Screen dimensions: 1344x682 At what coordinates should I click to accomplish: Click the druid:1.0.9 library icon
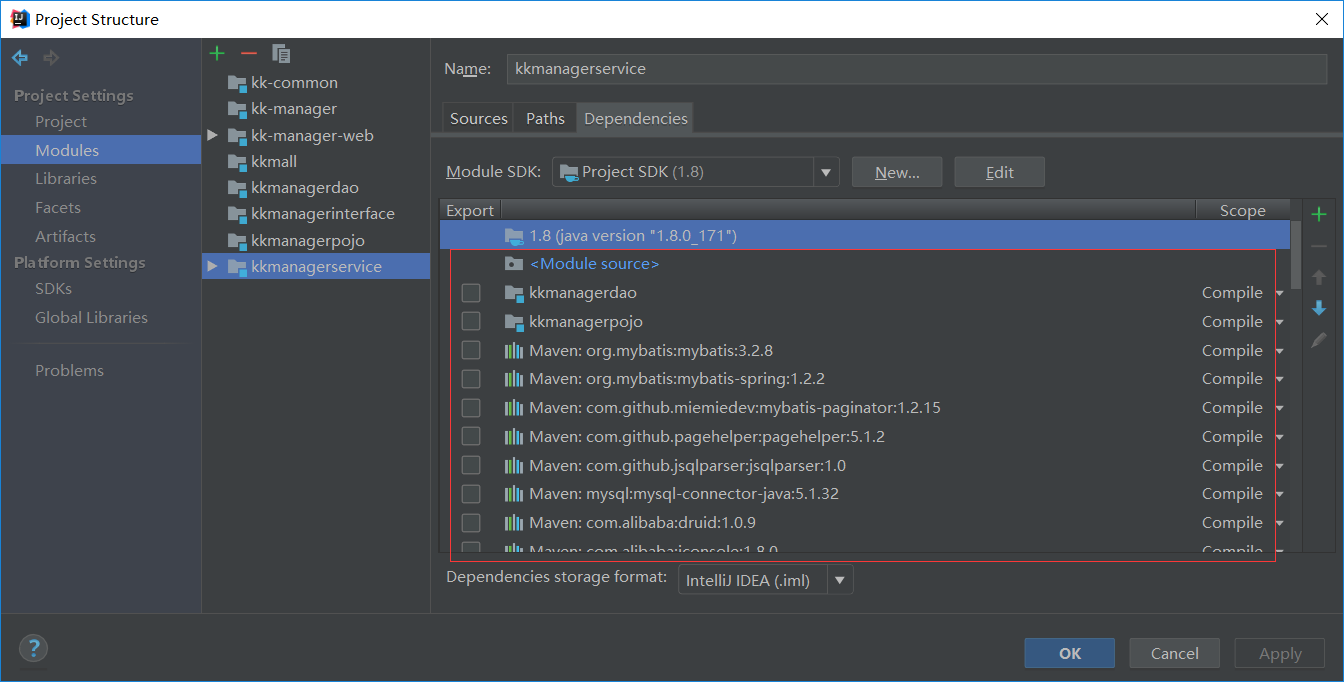click(514, 523)
